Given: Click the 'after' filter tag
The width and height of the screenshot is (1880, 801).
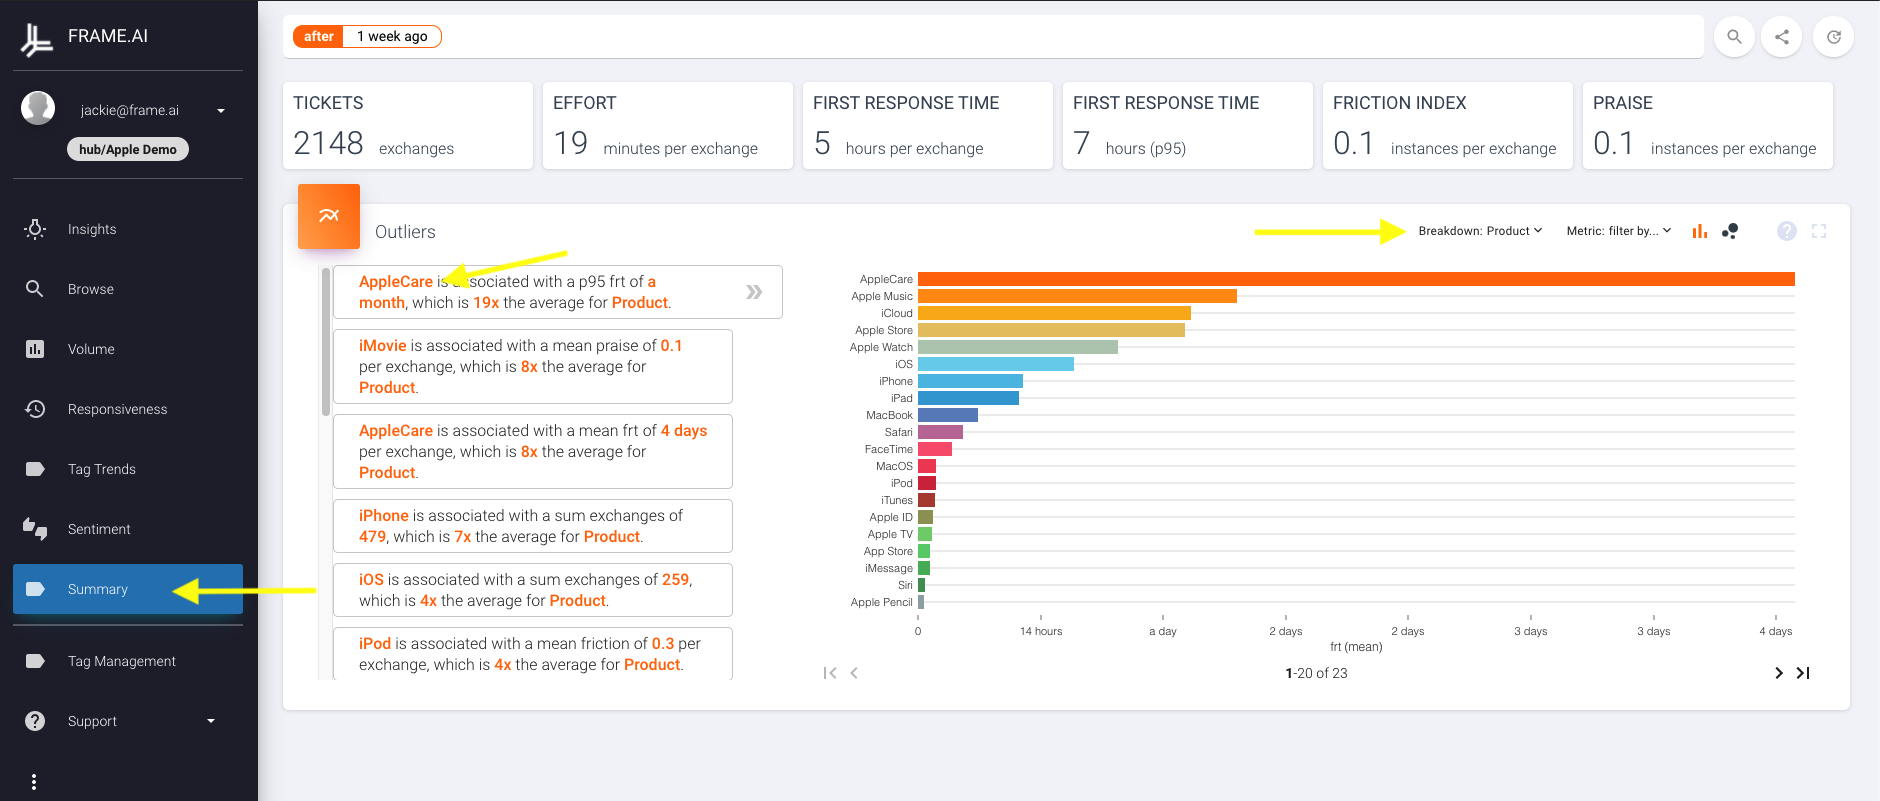Looking at the screenshot, I should [318, 36].
